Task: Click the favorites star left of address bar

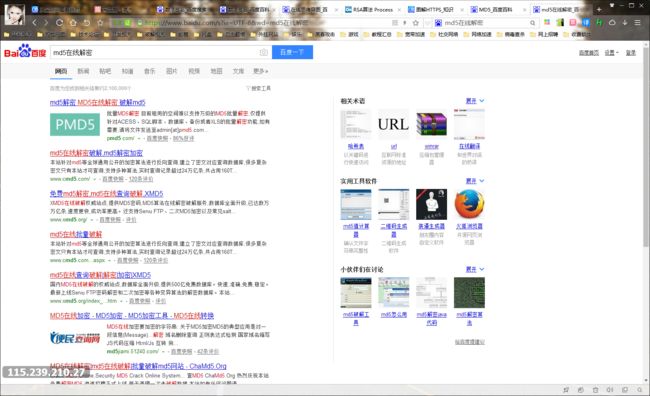Action: click(100, 23)
